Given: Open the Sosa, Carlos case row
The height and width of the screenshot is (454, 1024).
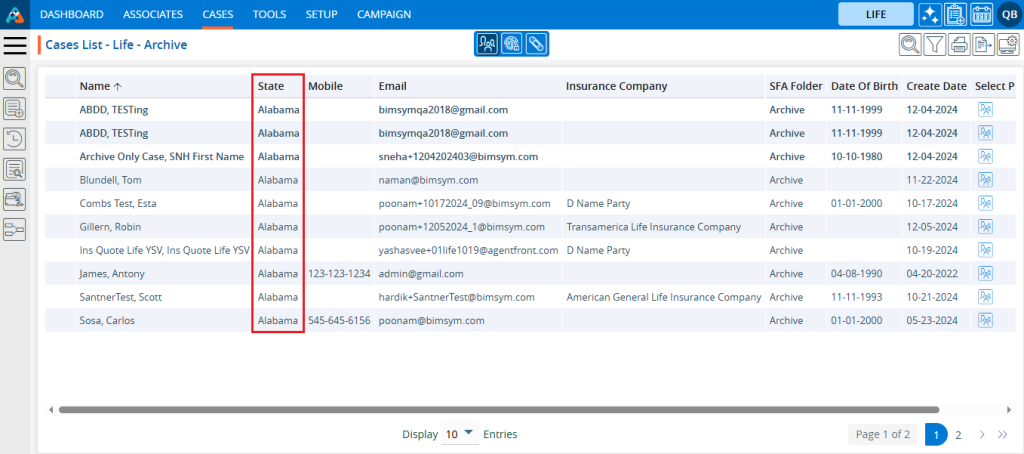Looking at the screenshot, I should 107,320.
